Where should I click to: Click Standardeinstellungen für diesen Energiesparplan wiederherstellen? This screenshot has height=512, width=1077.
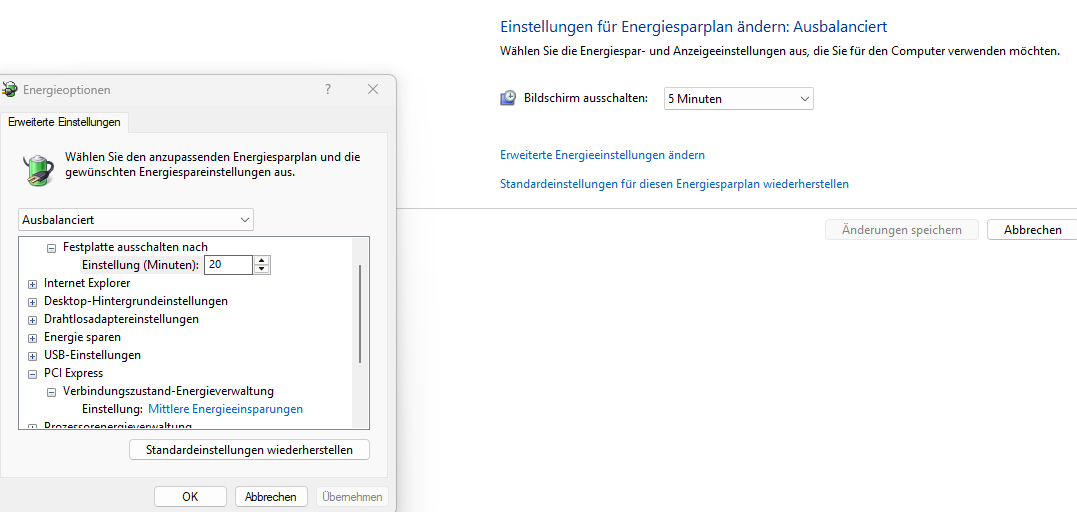(674, 184)
